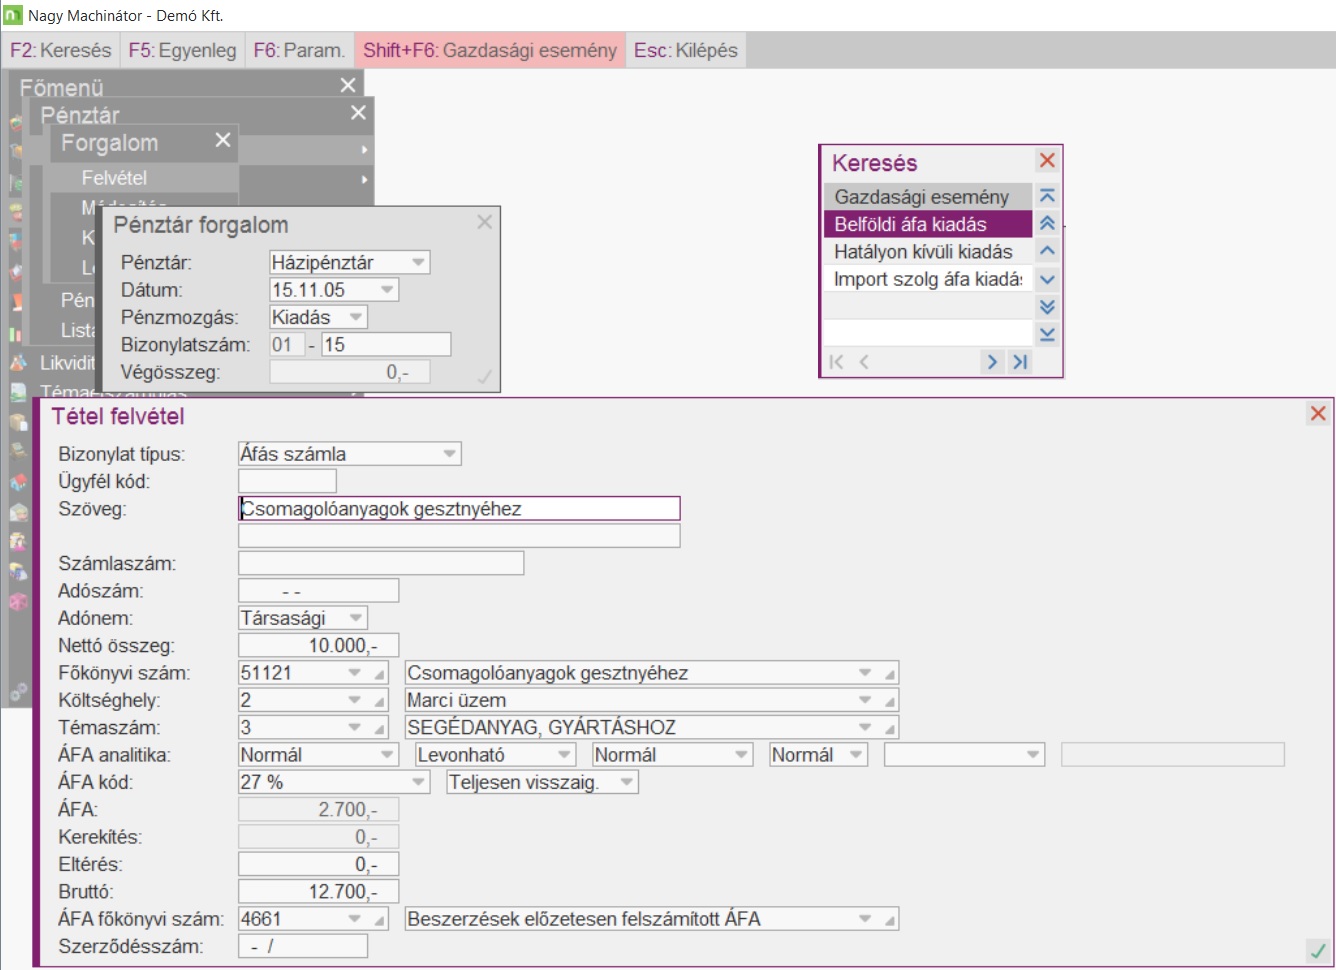Expand the SEGÉDANYAG, GYÁRTÁSHOZ dropdown

point(865,727)
